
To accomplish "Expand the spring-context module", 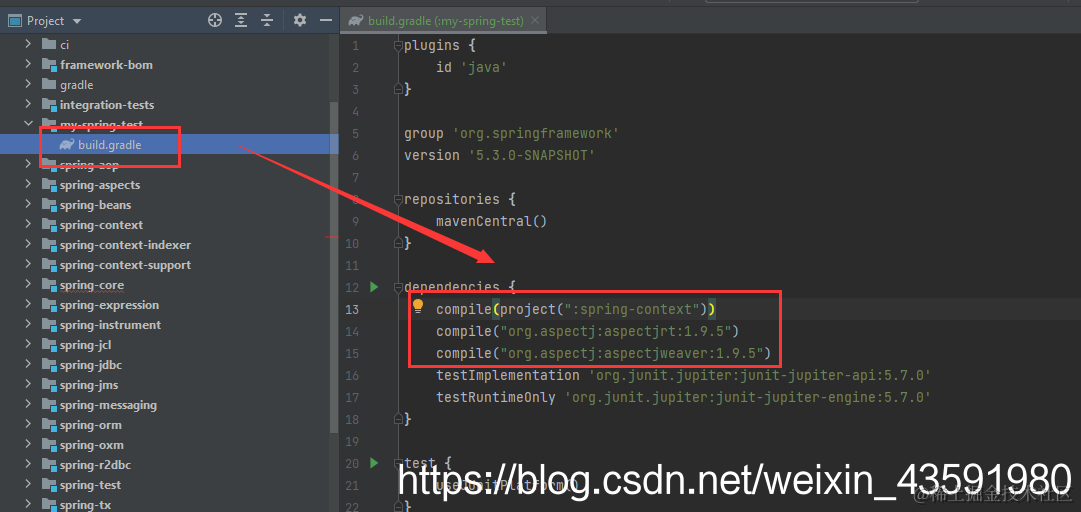I will point(28,225).
